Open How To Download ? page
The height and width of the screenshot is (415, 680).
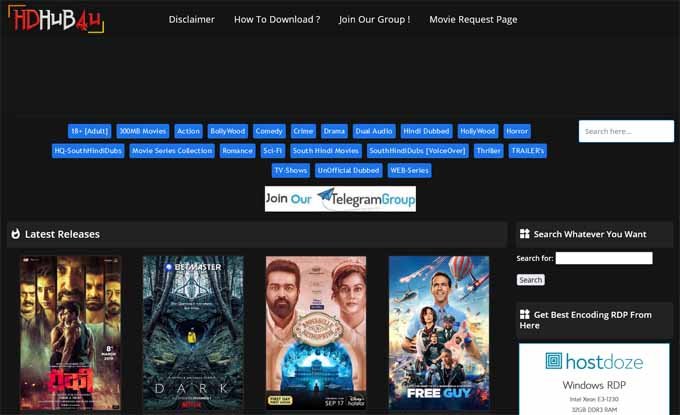point(277,20)
